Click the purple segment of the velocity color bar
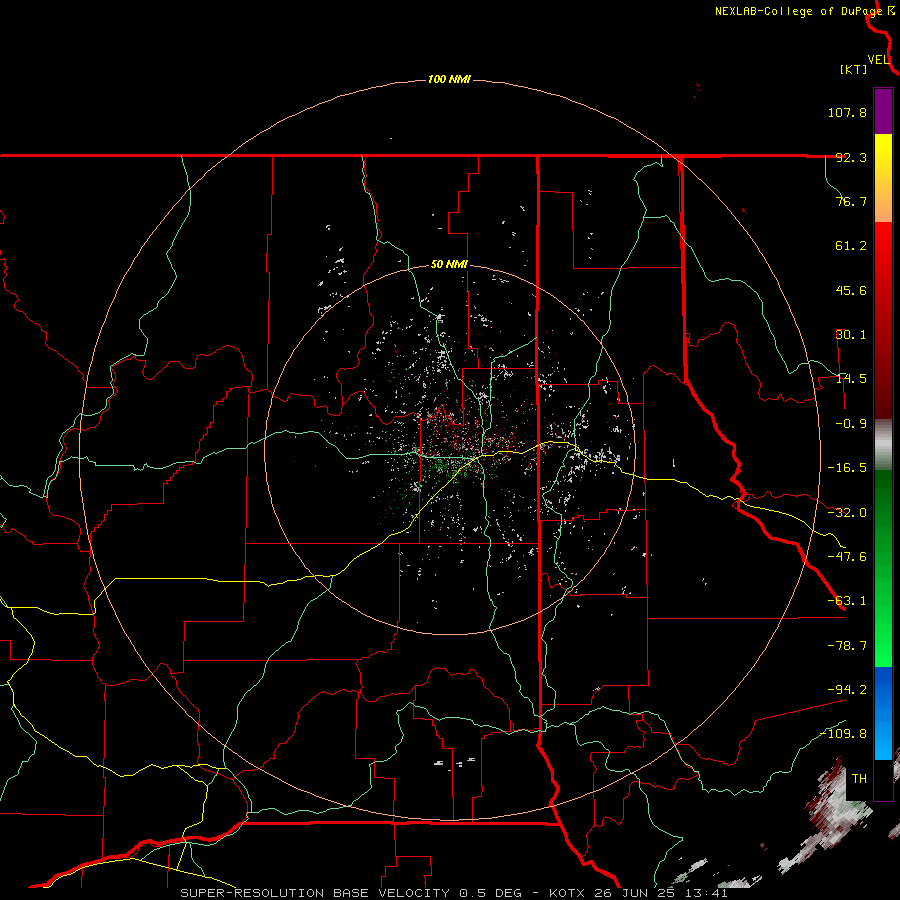This screenshot has width=900, height=900. click(x=883, y=111)
